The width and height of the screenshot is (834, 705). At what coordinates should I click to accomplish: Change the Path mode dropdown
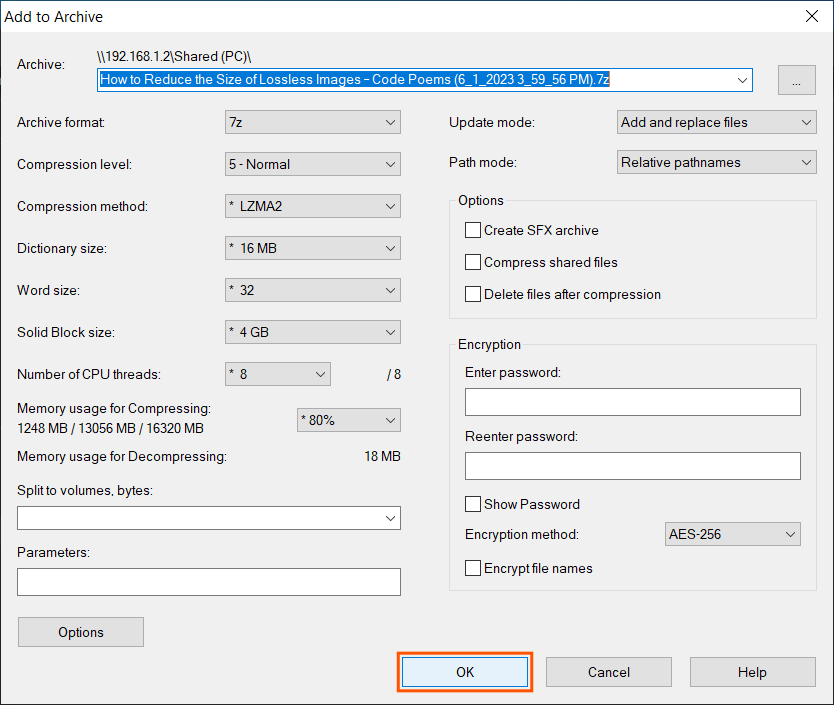pyautogui.click(x=716, y=162)
